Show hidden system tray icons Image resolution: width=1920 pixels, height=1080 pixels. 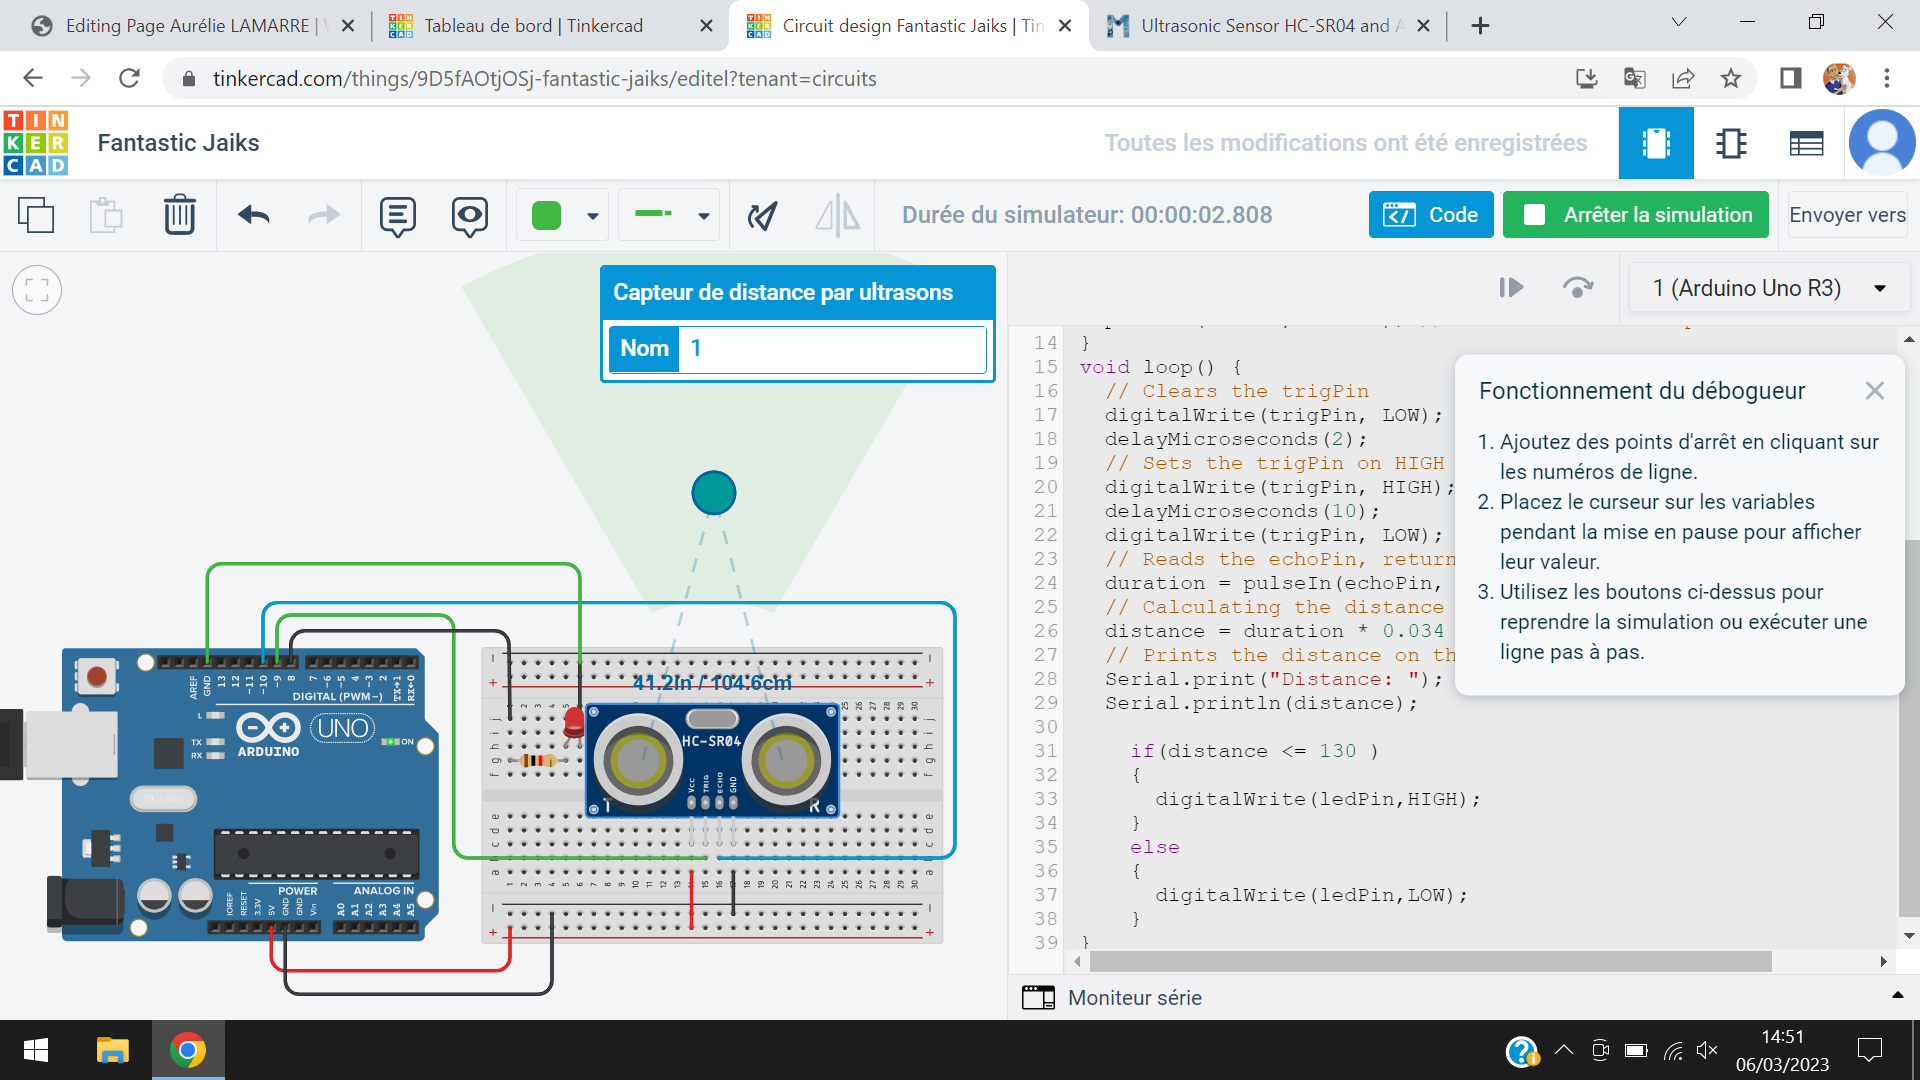[x=1564, y=1050]
